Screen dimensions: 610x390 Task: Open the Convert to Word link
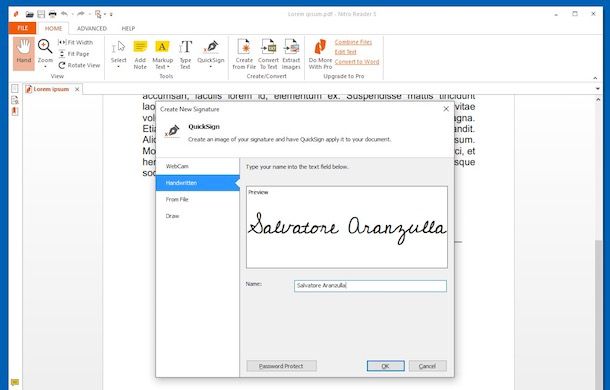357,61
